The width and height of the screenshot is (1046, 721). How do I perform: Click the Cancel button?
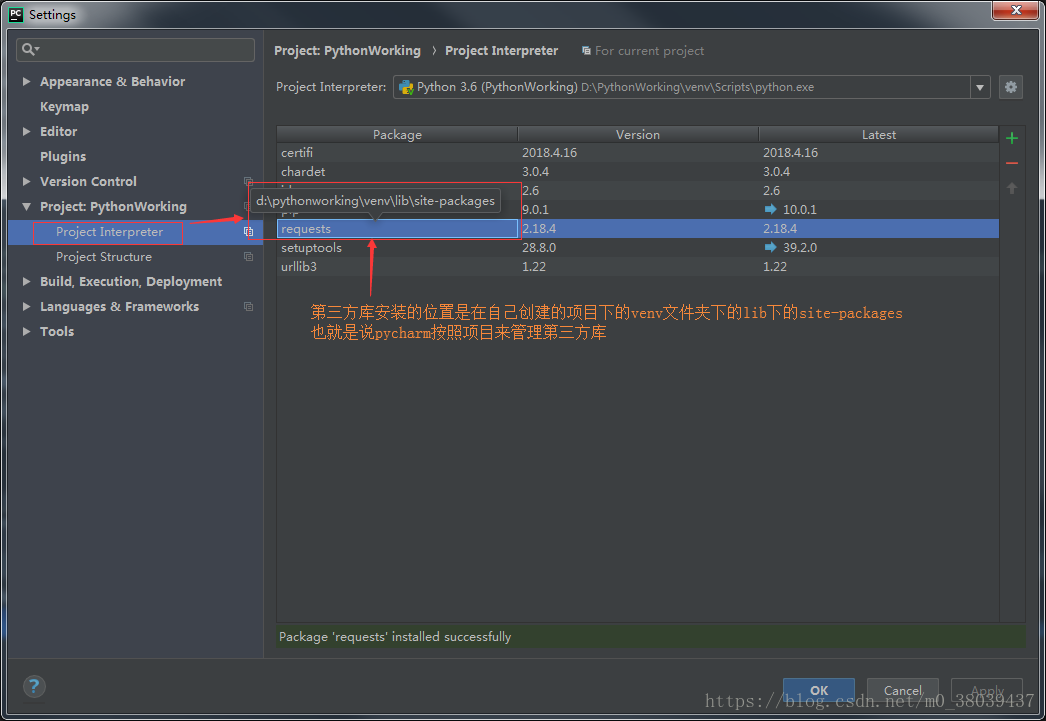point(903,690)
